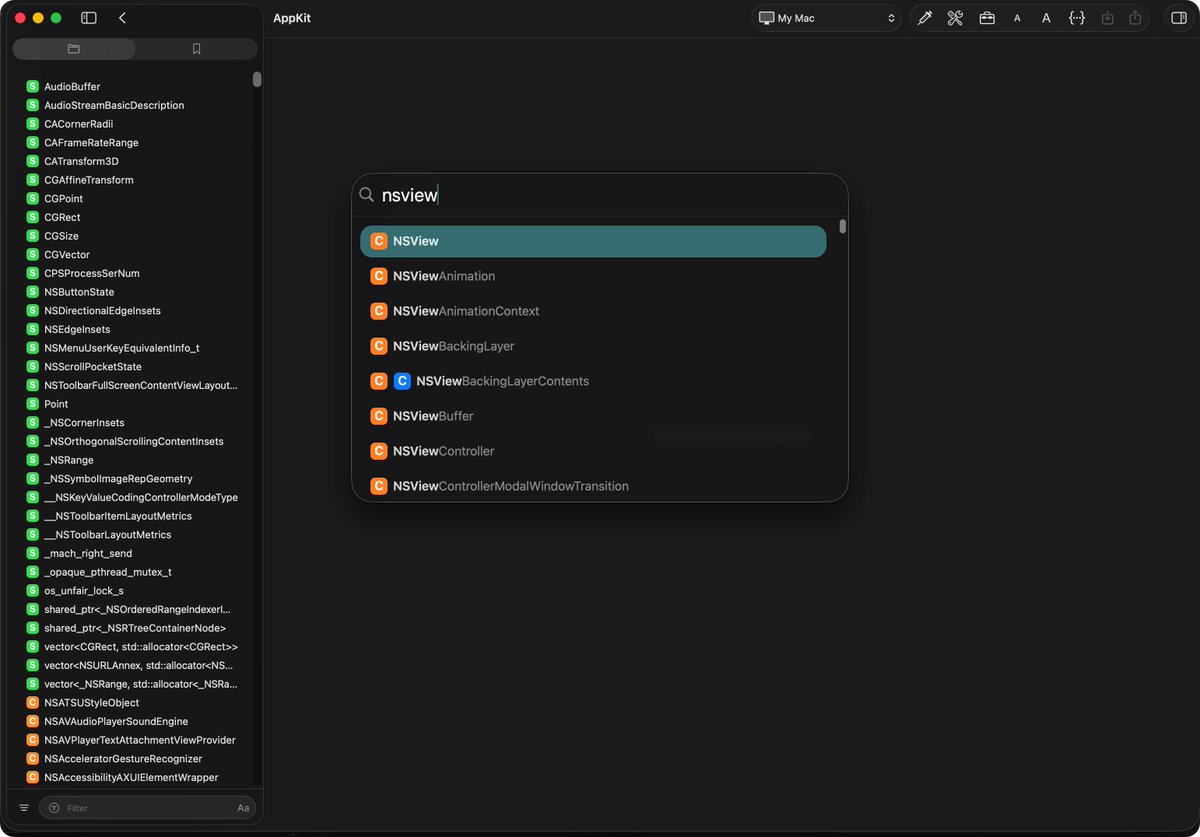Select the NSViewAnimation result

coord(593,276)
